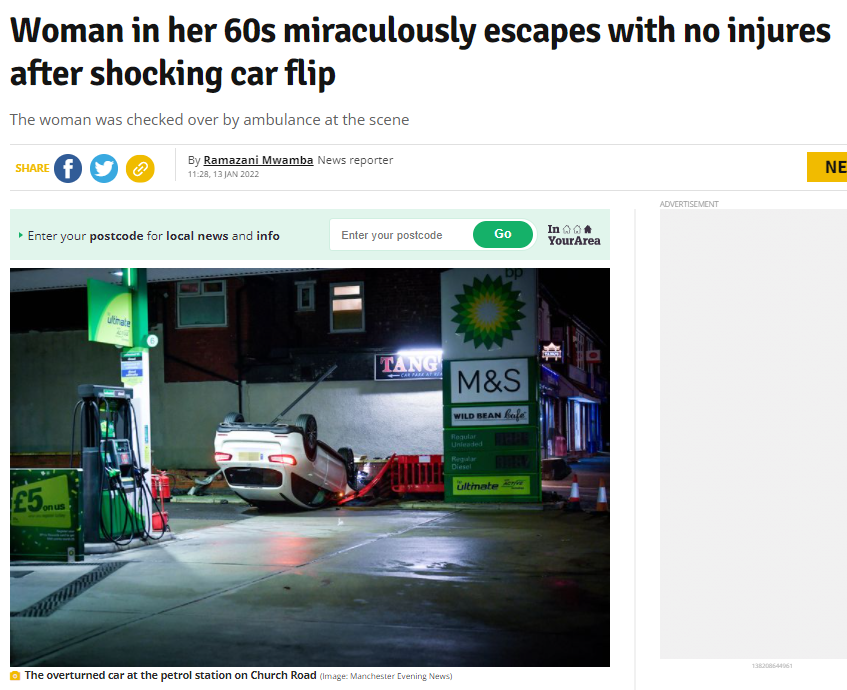Click the image caption about Church Road
This screenshot has height=690, width=847.
pyautogui.click(x=171, y=675)
